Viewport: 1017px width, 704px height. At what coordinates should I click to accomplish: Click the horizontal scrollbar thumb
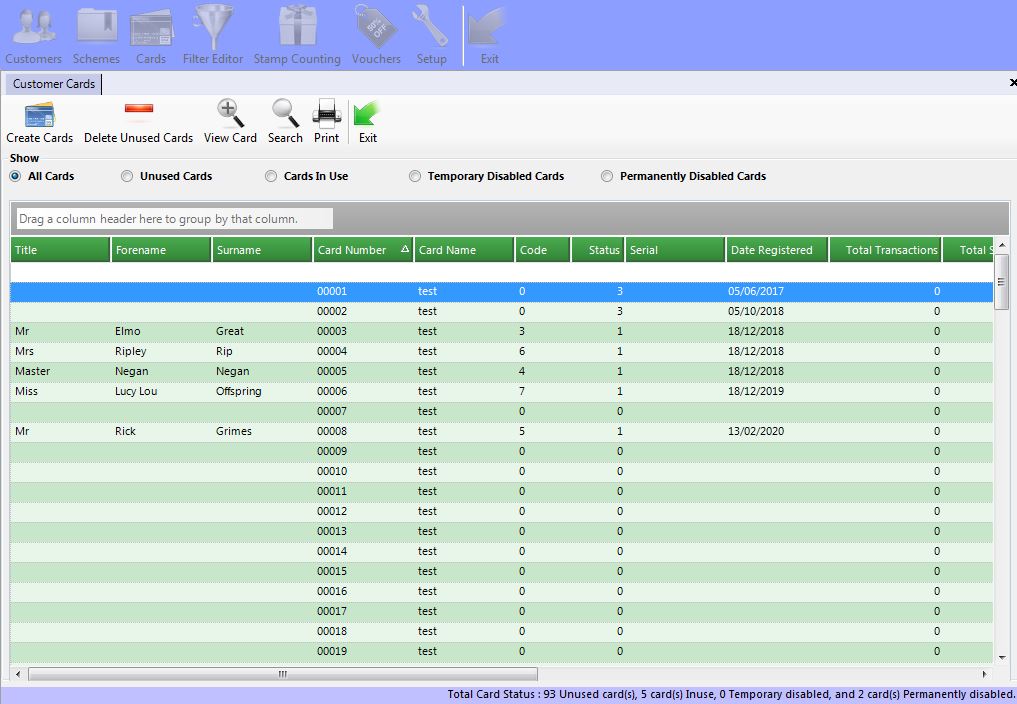[283, 674]
